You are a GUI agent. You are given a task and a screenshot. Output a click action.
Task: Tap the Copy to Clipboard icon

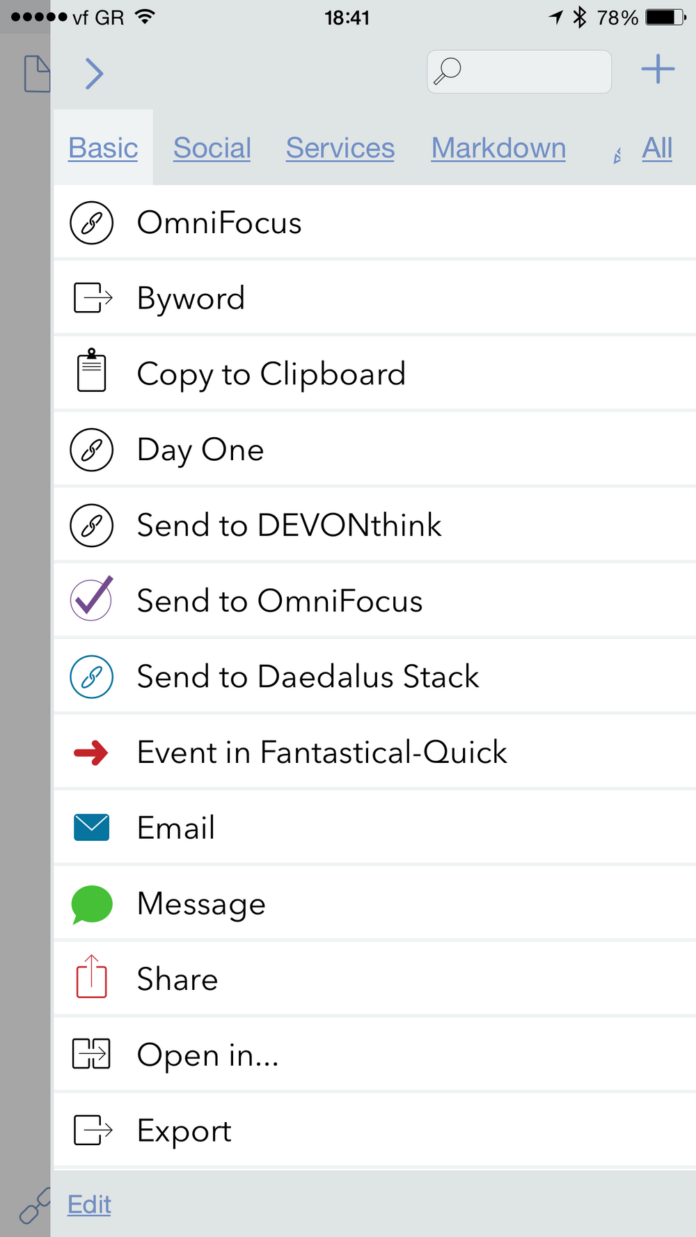point(91,374)
